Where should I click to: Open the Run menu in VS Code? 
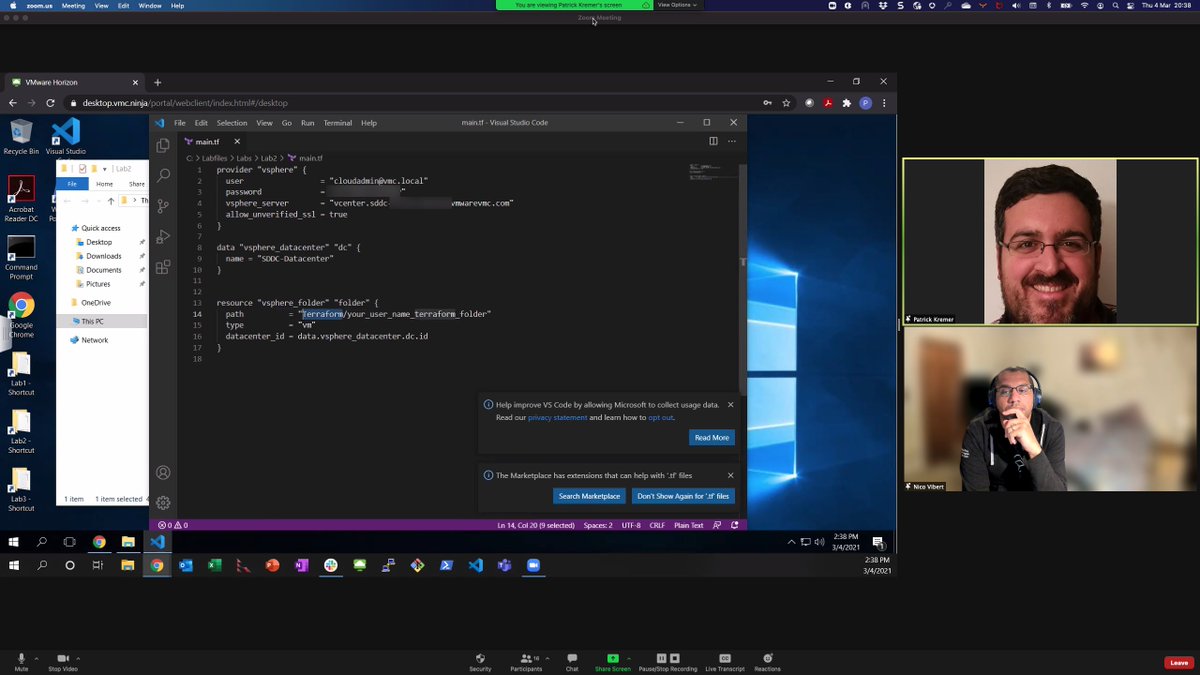pos(307,123)
